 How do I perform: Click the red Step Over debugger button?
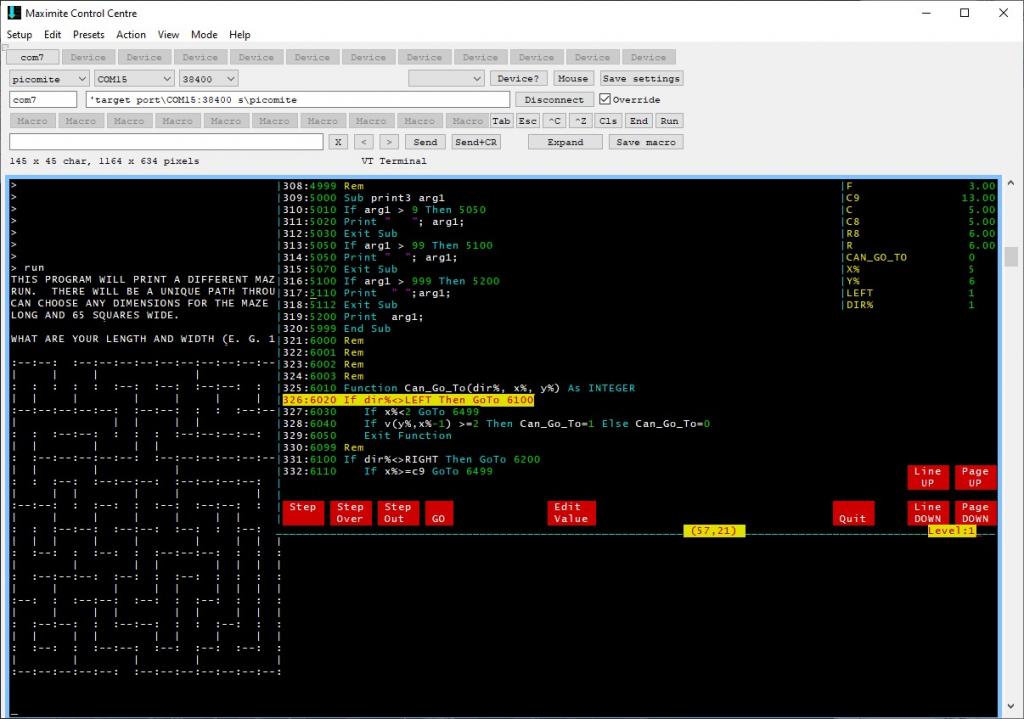tap(350, 513)
